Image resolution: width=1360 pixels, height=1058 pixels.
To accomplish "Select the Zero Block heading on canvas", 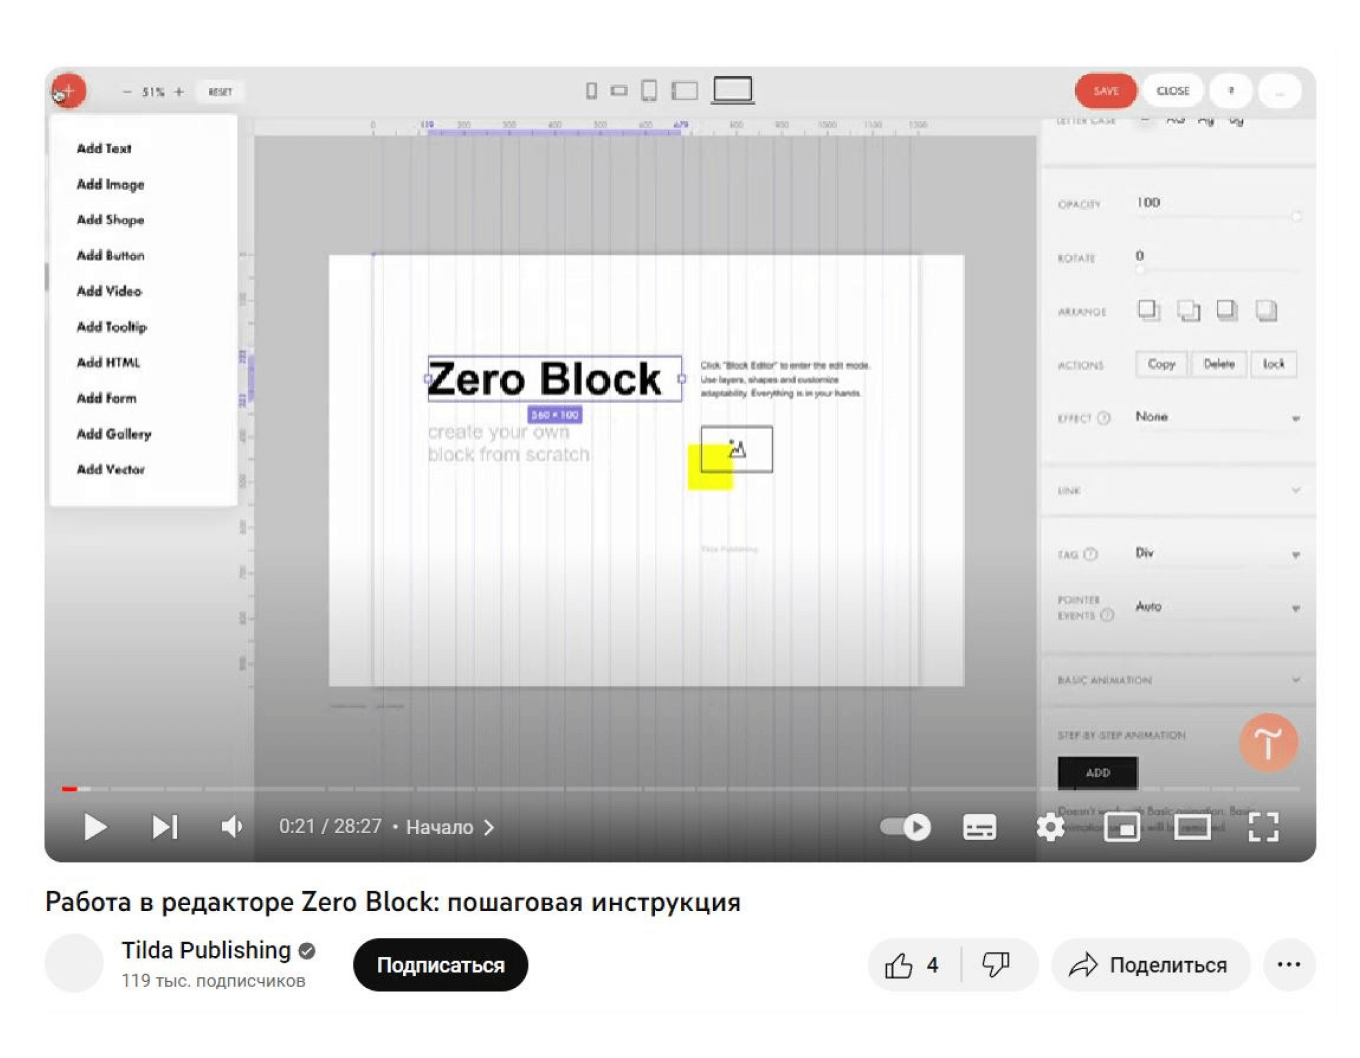I will coord(554,379).
